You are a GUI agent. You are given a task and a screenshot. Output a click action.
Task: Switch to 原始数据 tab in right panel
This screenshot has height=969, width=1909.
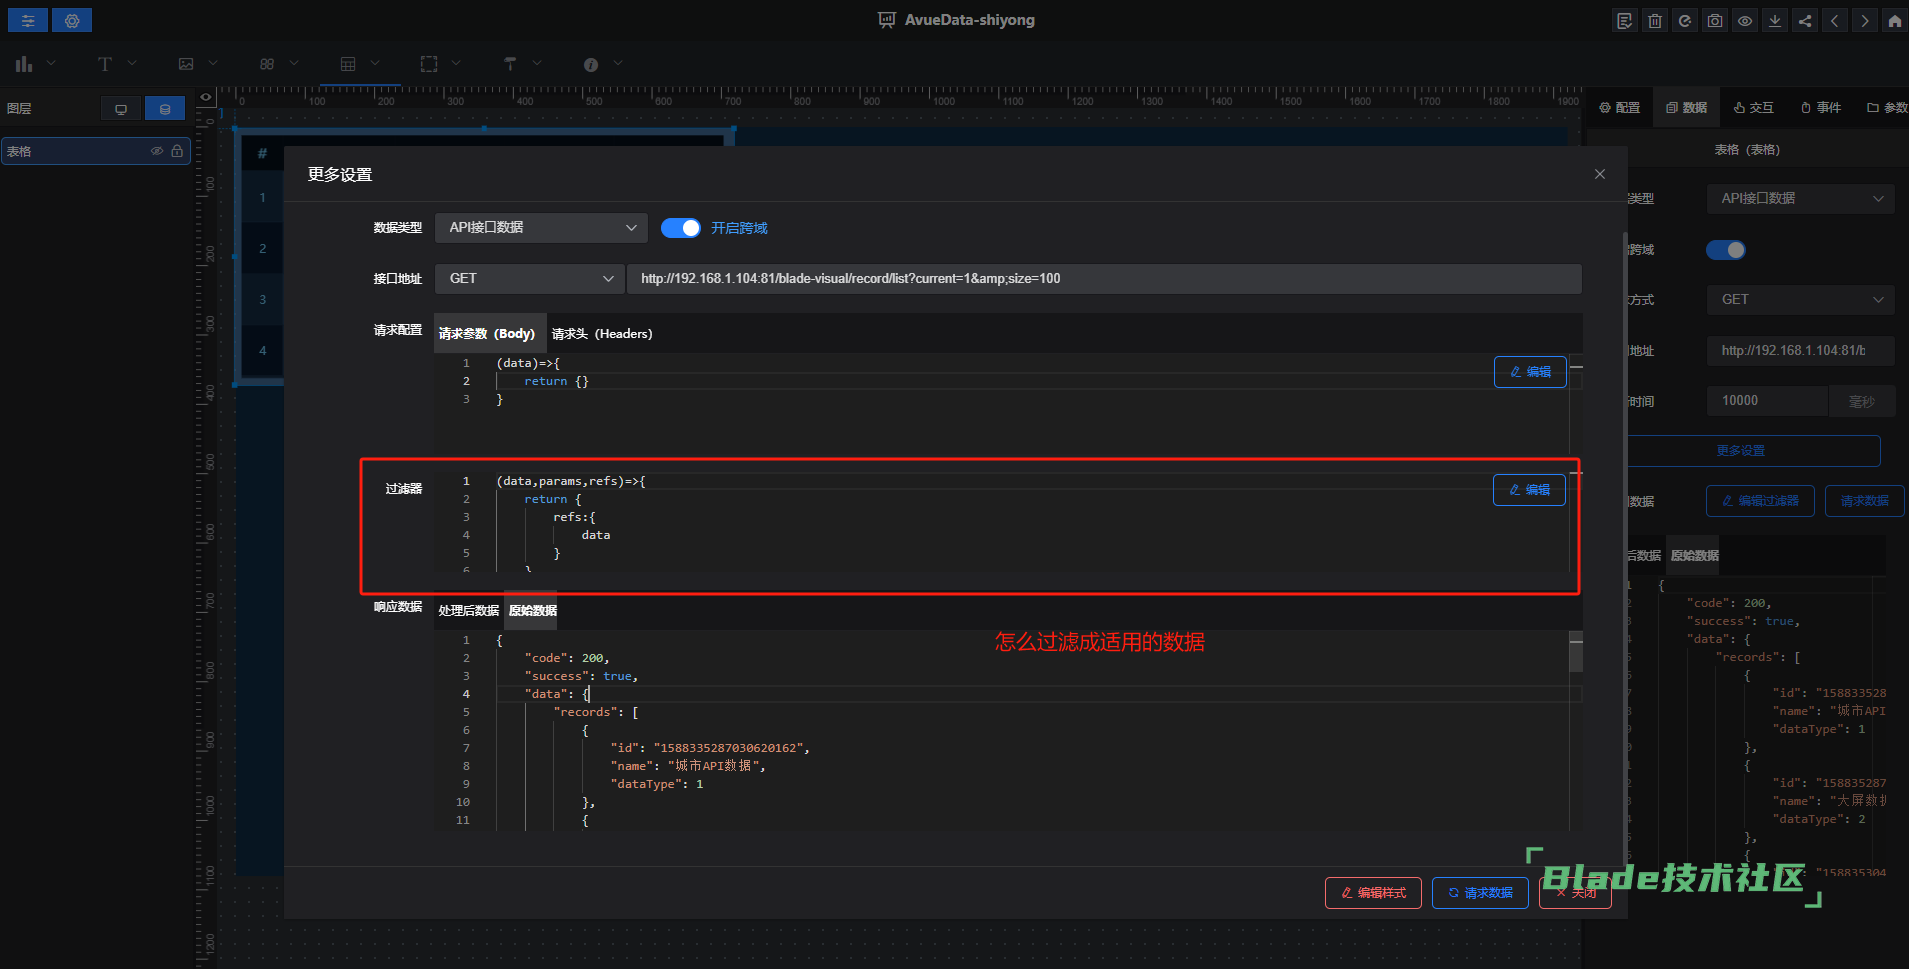(1695, 556)
